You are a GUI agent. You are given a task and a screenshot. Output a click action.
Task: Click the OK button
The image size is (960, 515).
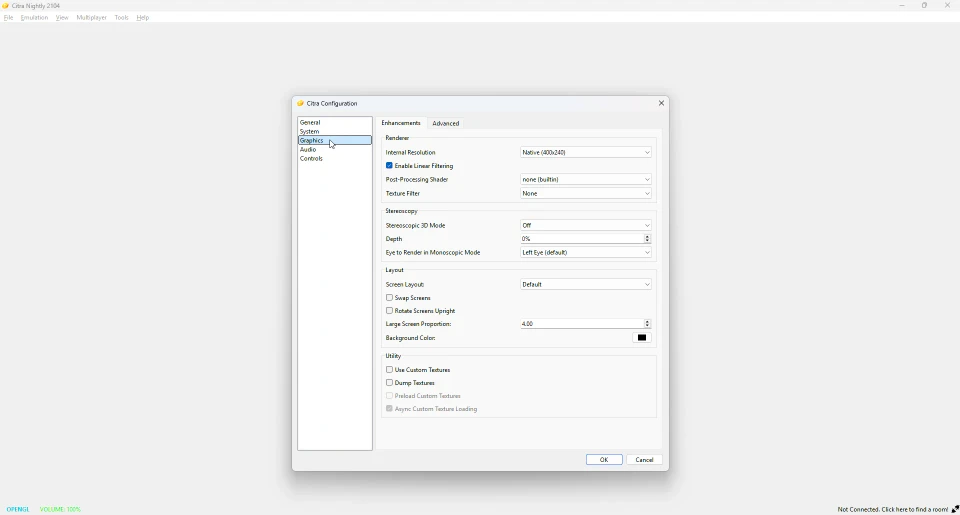604,460
